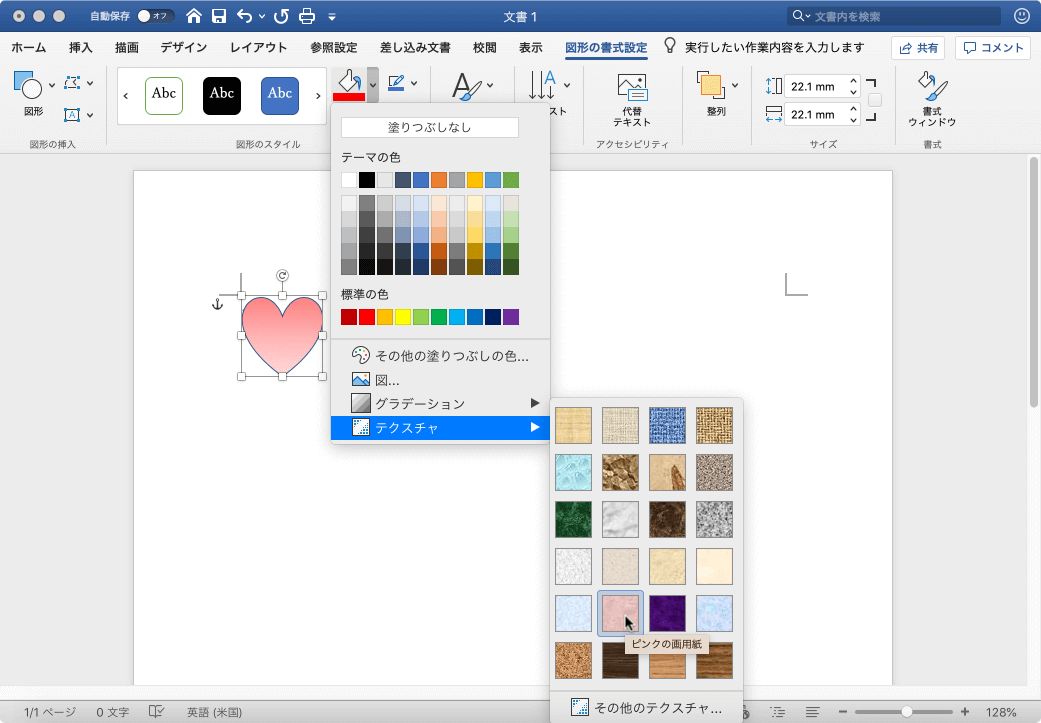Screen dimensions: 1041x723
Task: Show previous shape styles with left chevron
Action: (126, 96)
